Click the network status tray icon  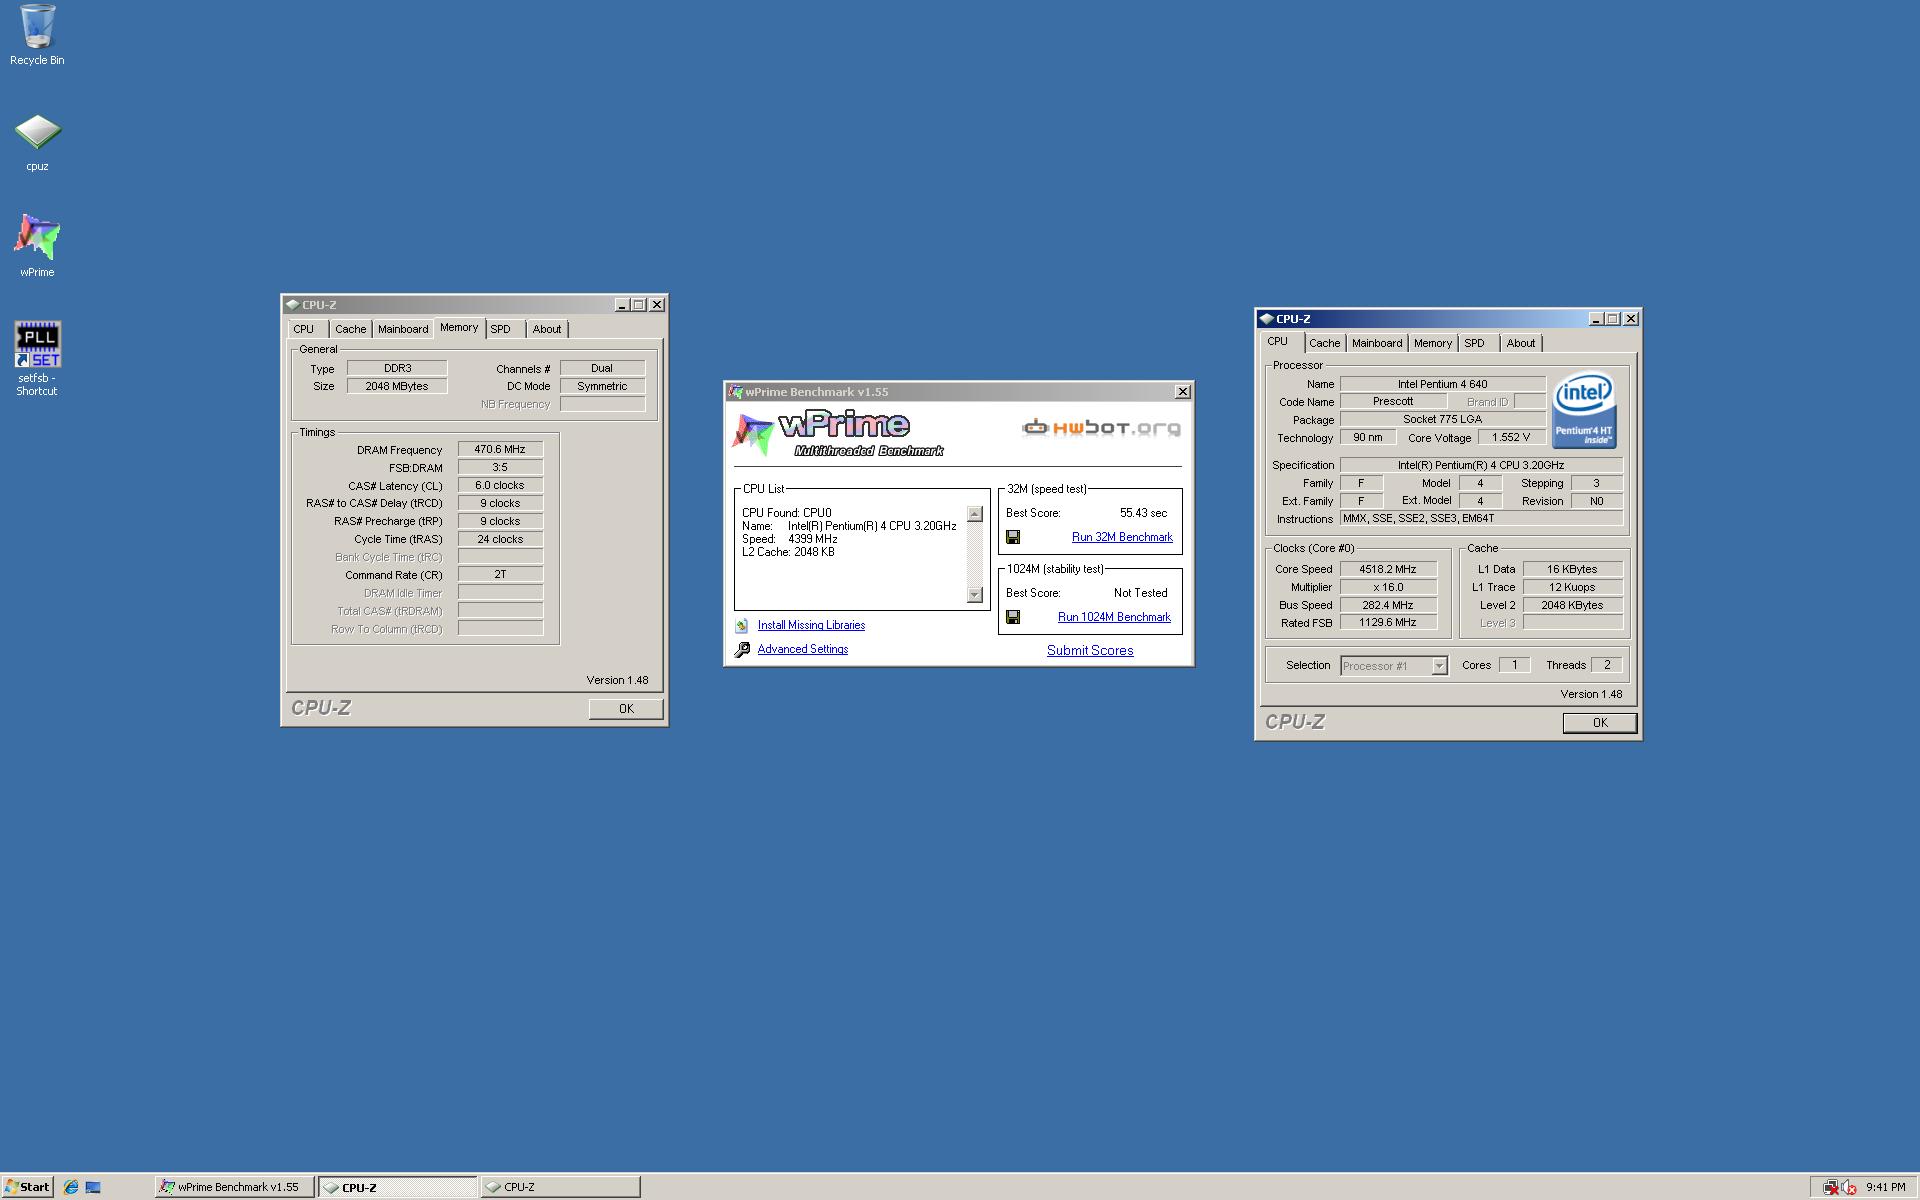pos(1830,1187)
